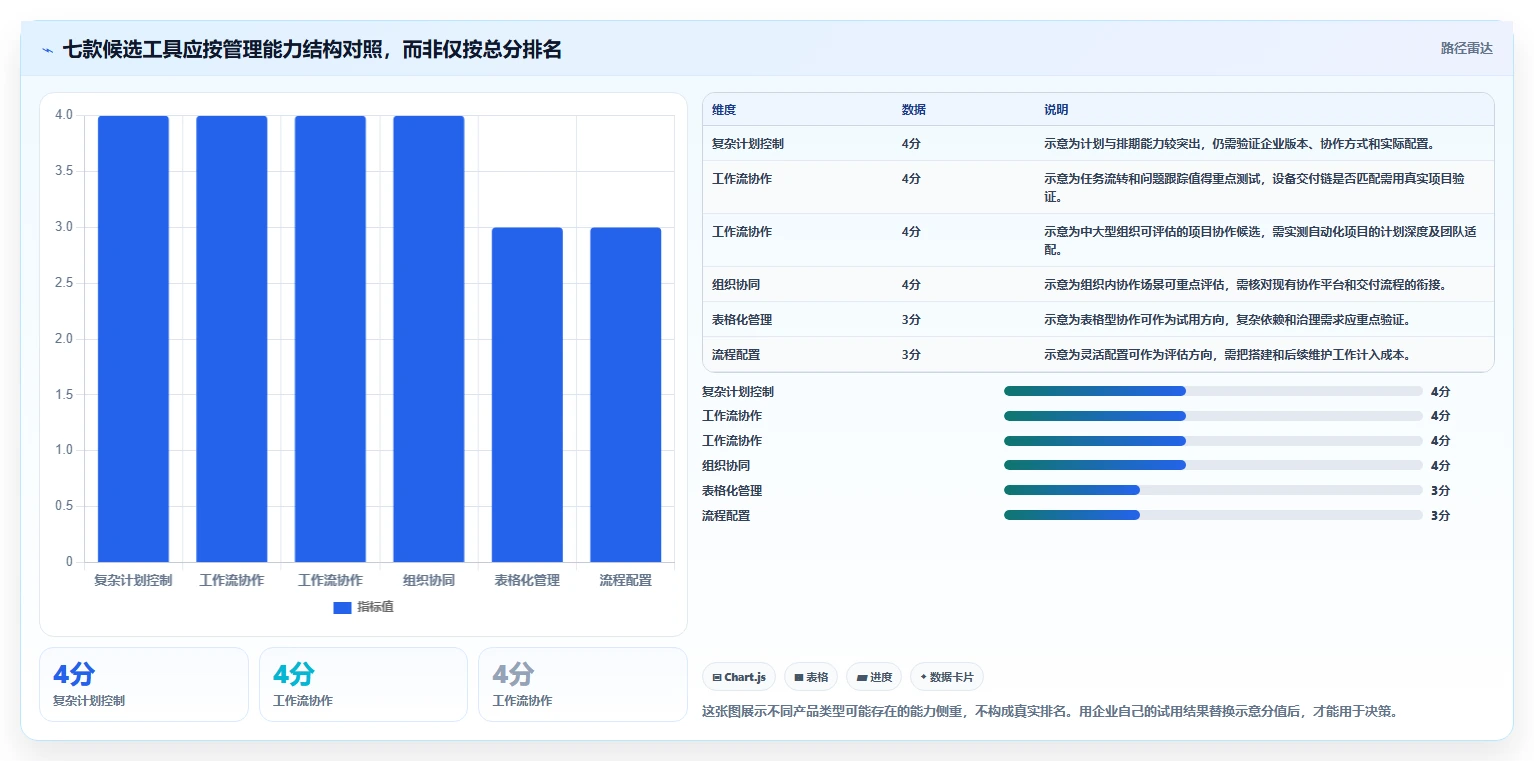Select the 进度 chip

click(874, 677)
